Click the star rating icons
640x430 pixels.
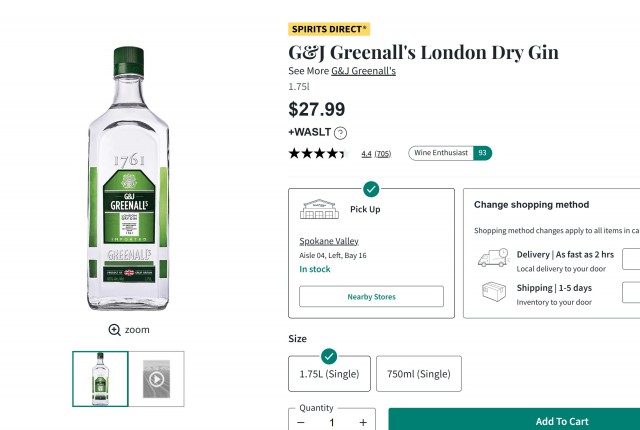(x=317, y=154)
